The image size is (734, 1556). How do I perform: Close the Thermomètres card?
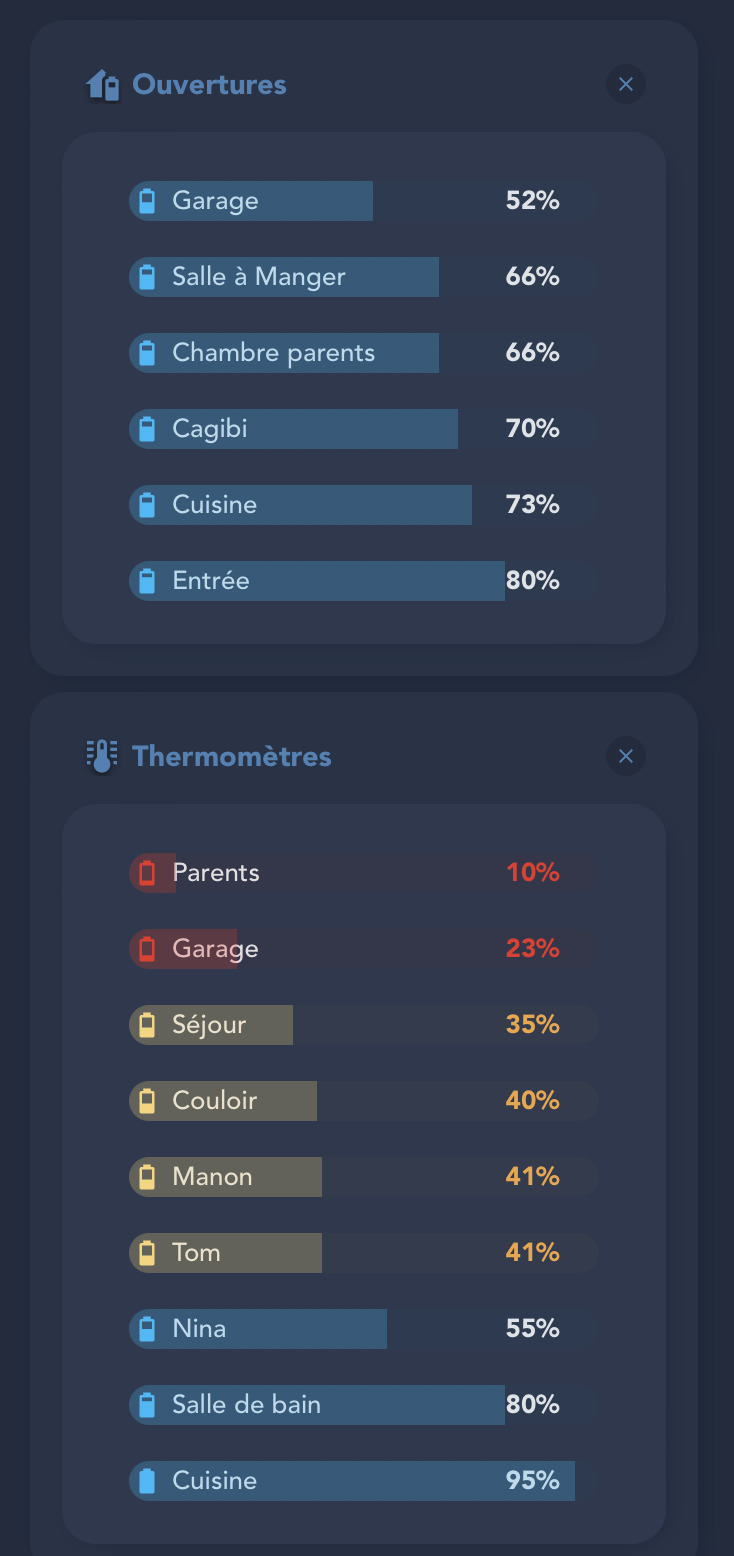[626, 756]
